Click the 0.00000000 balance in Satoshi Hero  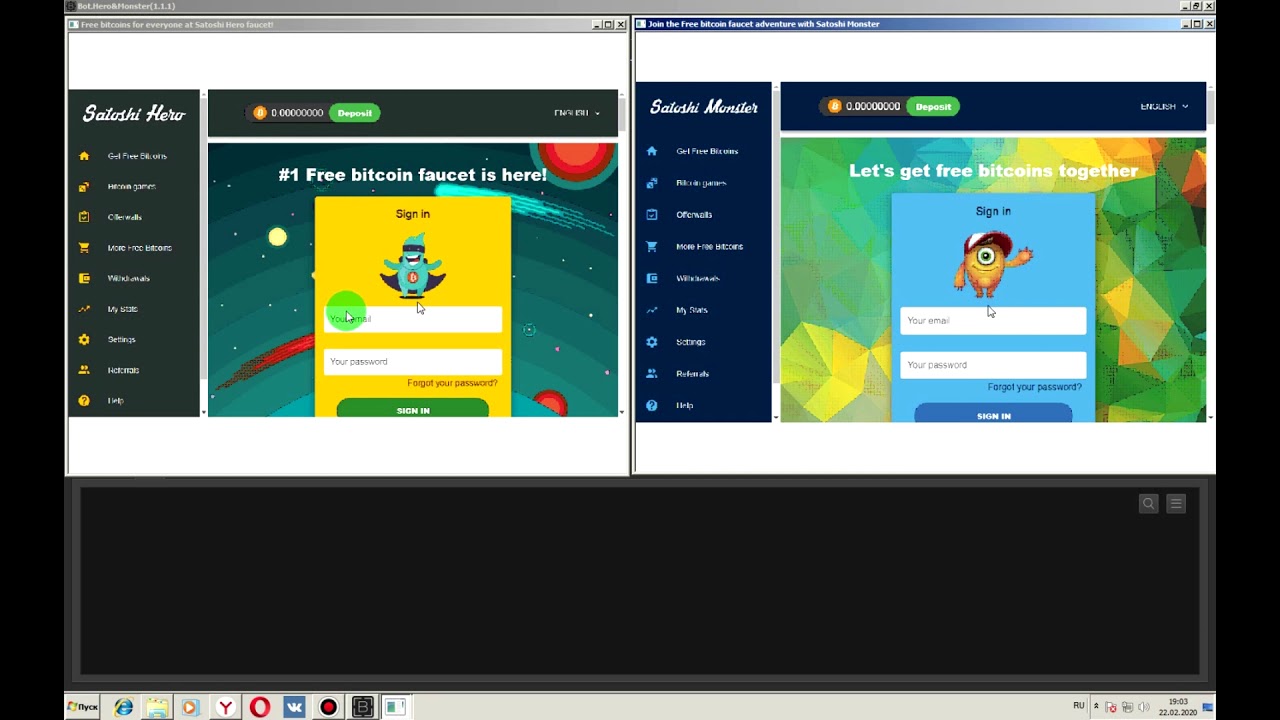[x=297, y=113]
